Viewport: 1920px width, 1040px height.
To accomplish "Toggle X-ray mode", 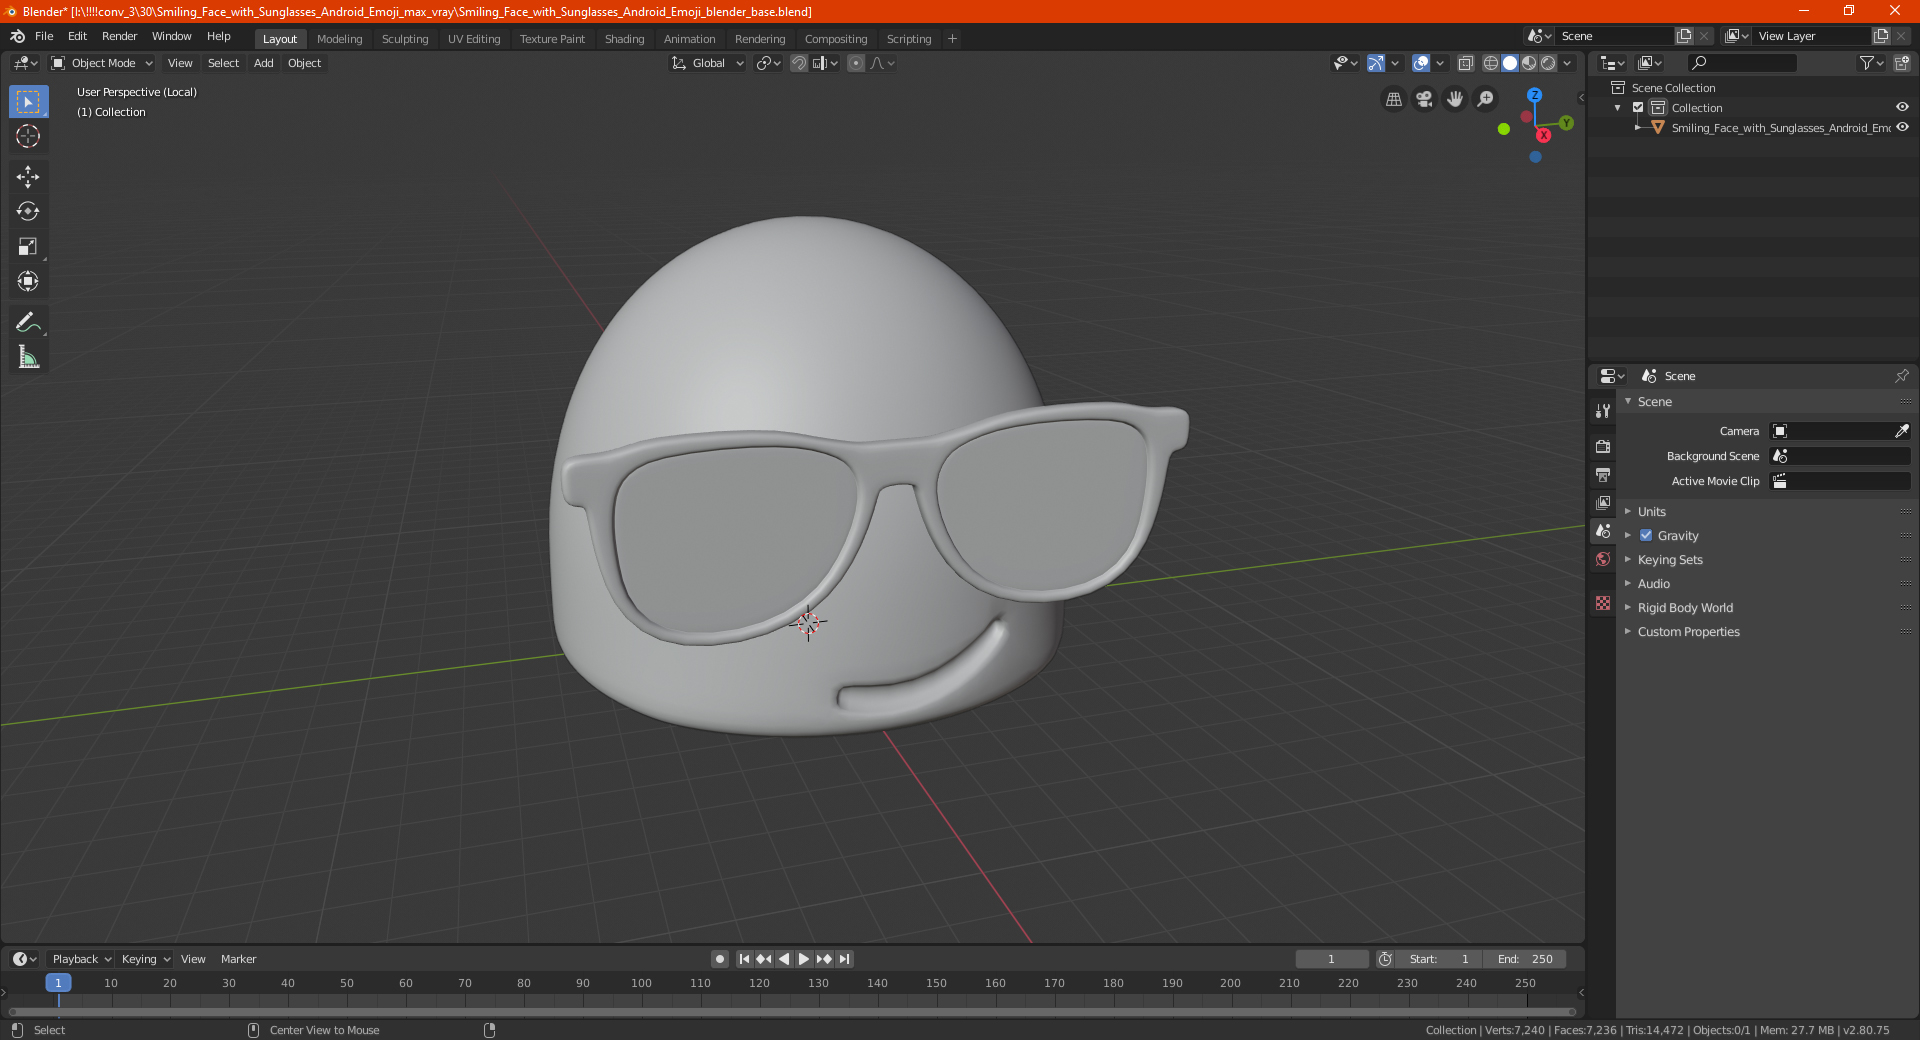I will click(1465, 63).
